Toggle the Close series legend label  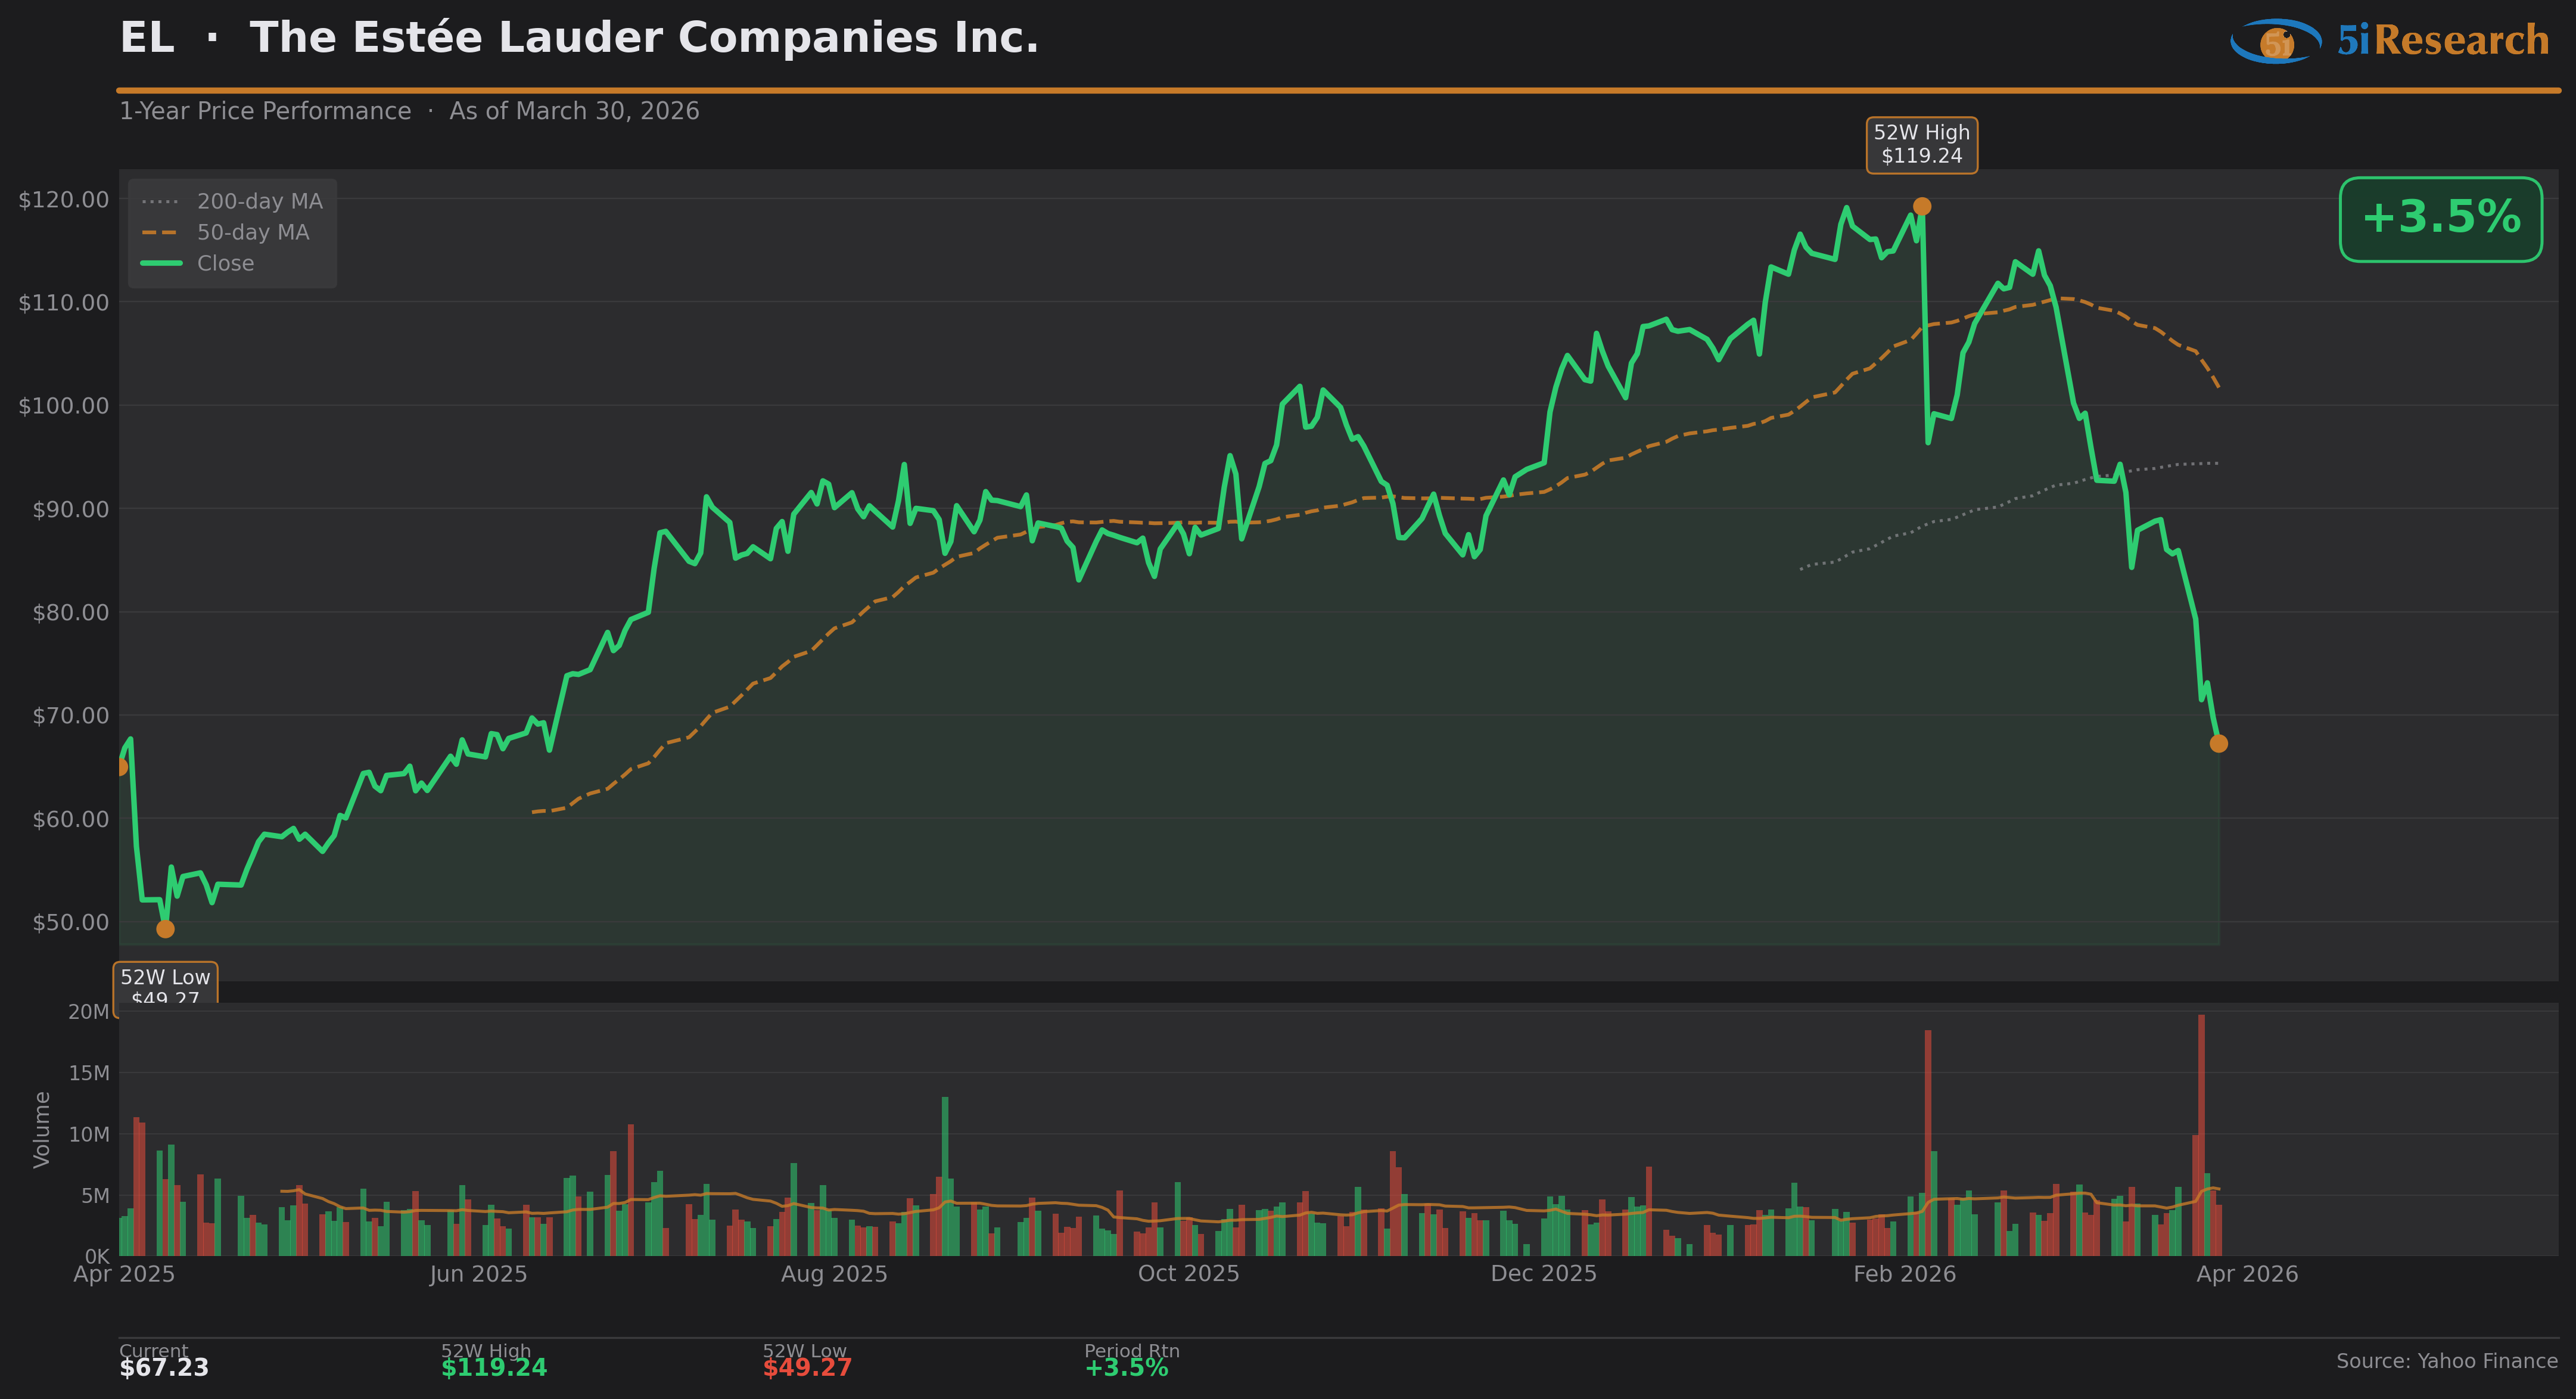pyautogui.click(x=225, y=264)
